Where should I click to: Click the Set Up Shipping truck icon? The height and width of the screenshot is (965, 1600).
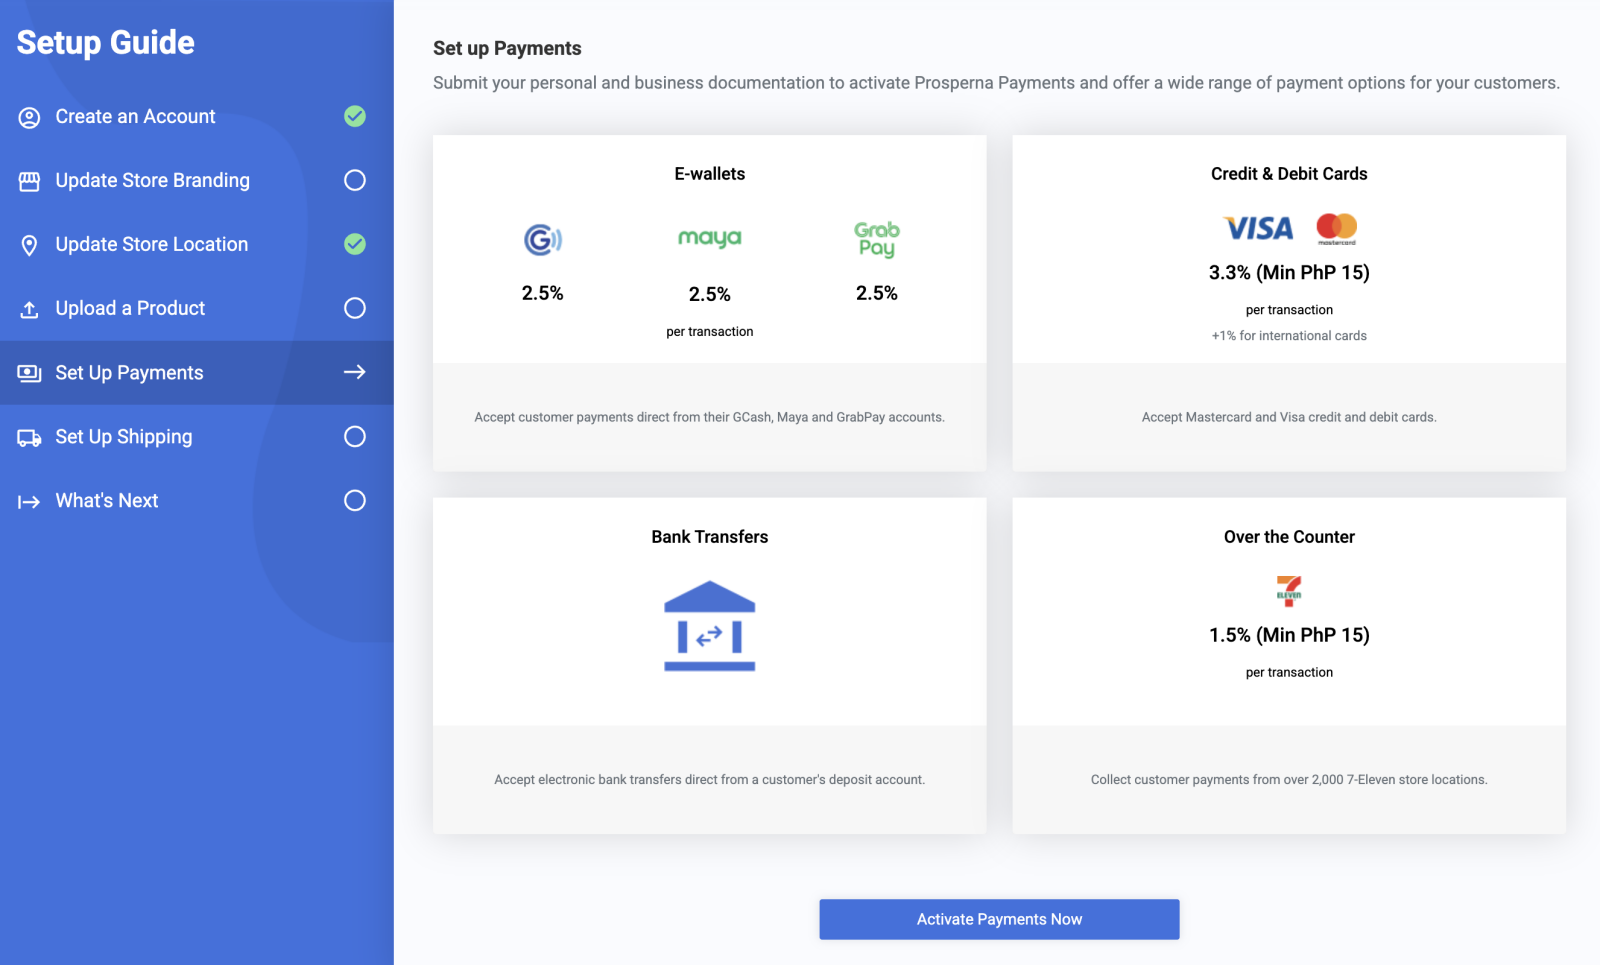pos(29,437)
